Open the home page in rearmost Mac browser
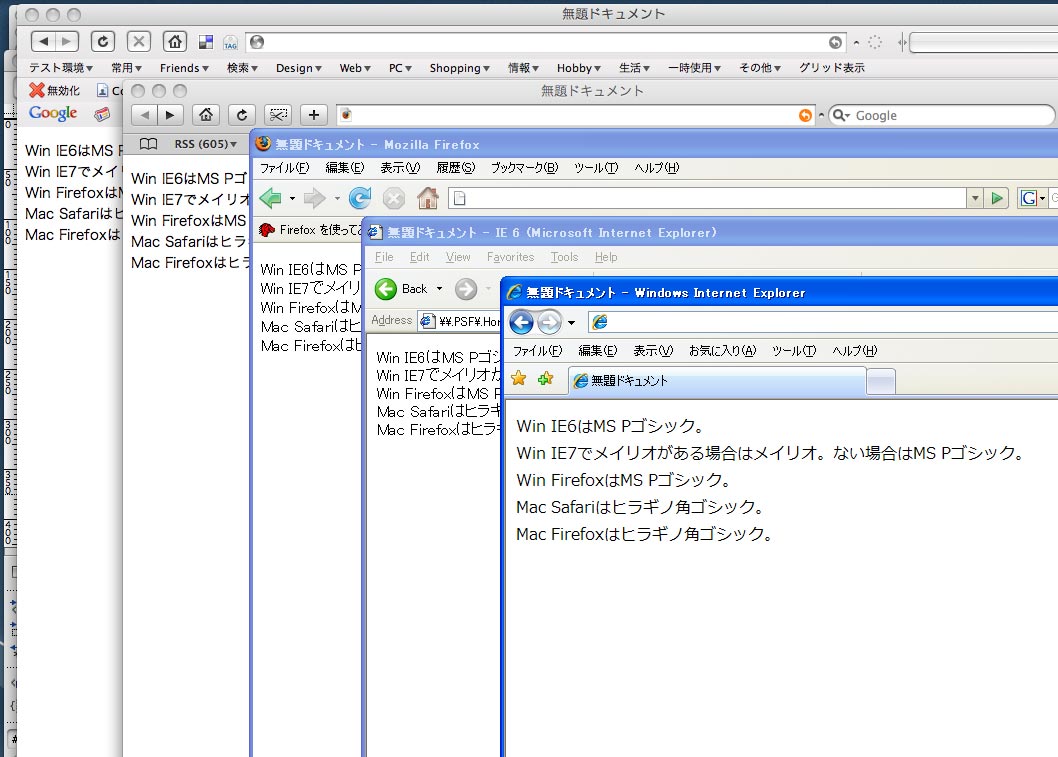 pyautogui.click(x=175, y=42)
